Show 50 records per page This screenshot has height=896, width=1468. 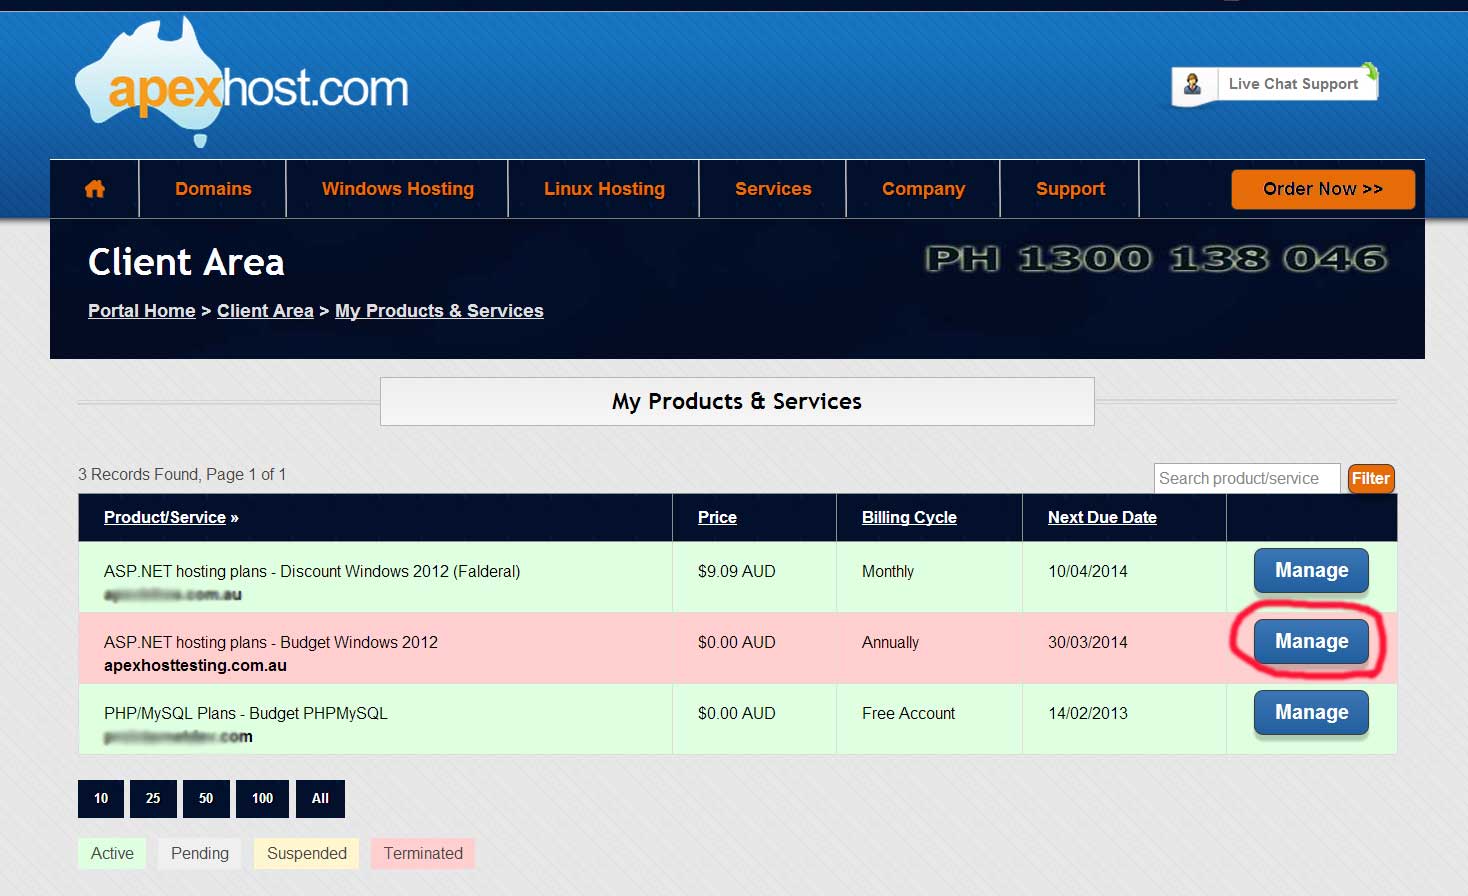click(206, 798)
